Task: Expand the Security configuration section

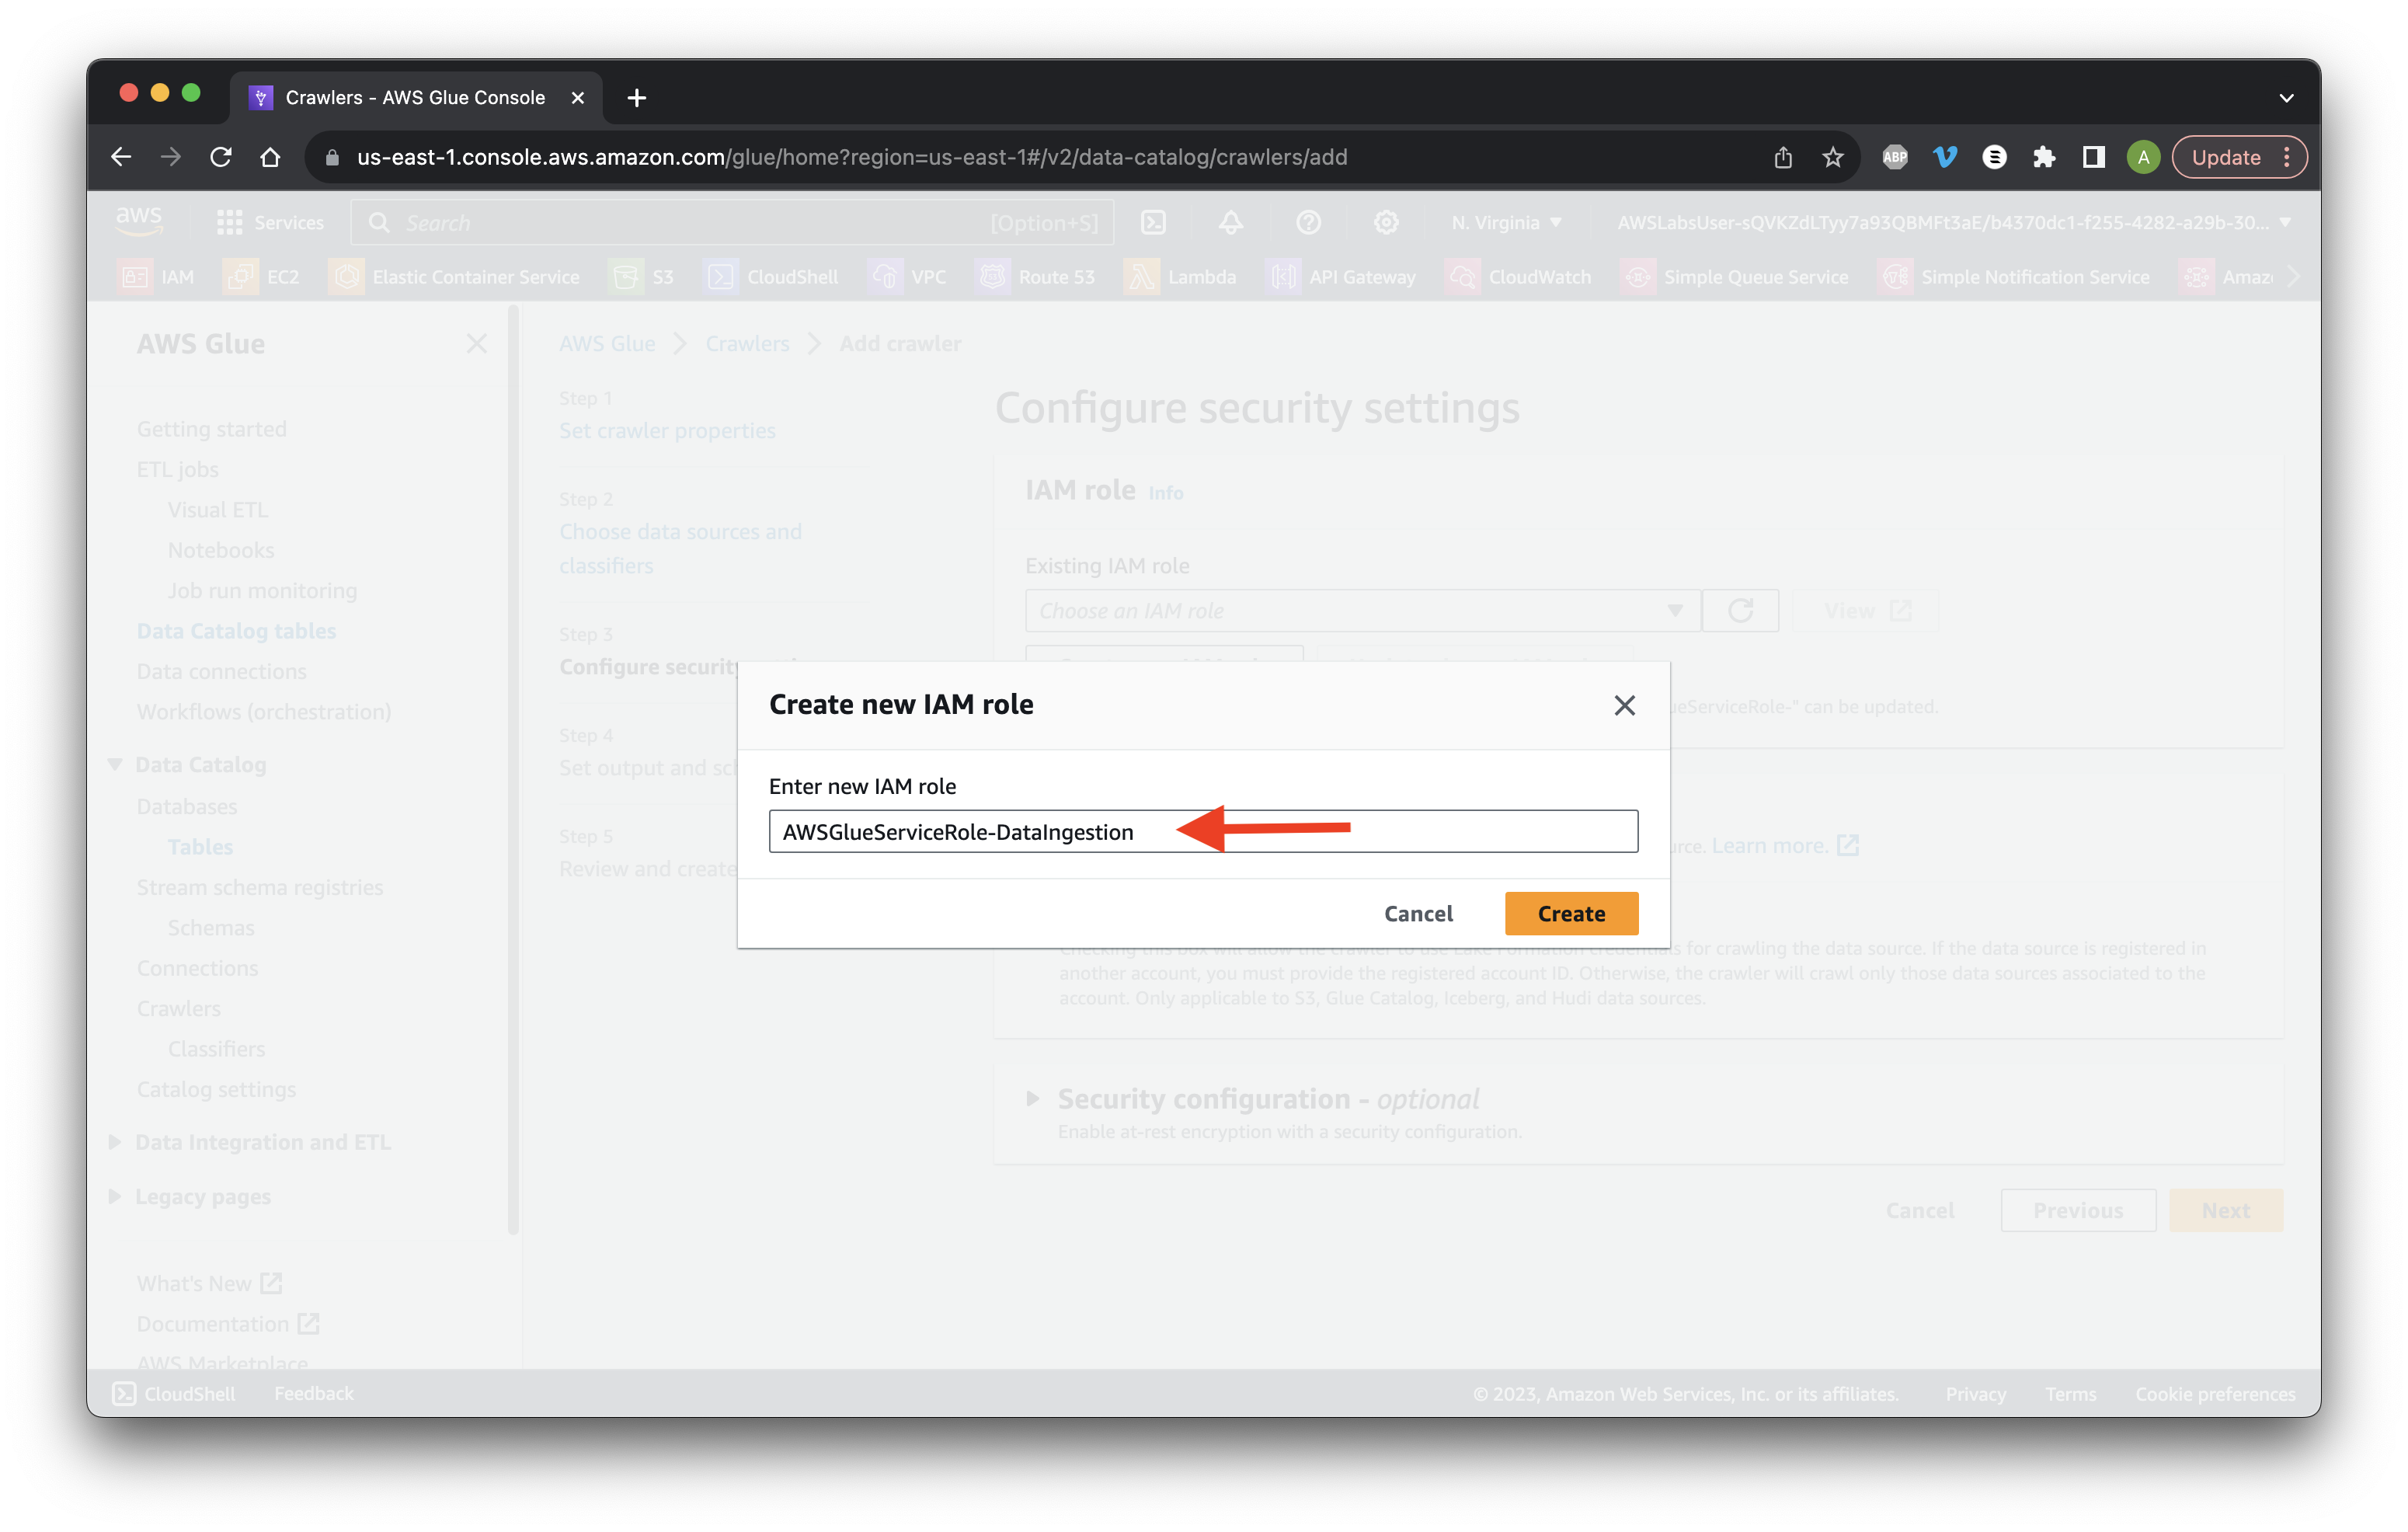Action: point(1033,1098)
